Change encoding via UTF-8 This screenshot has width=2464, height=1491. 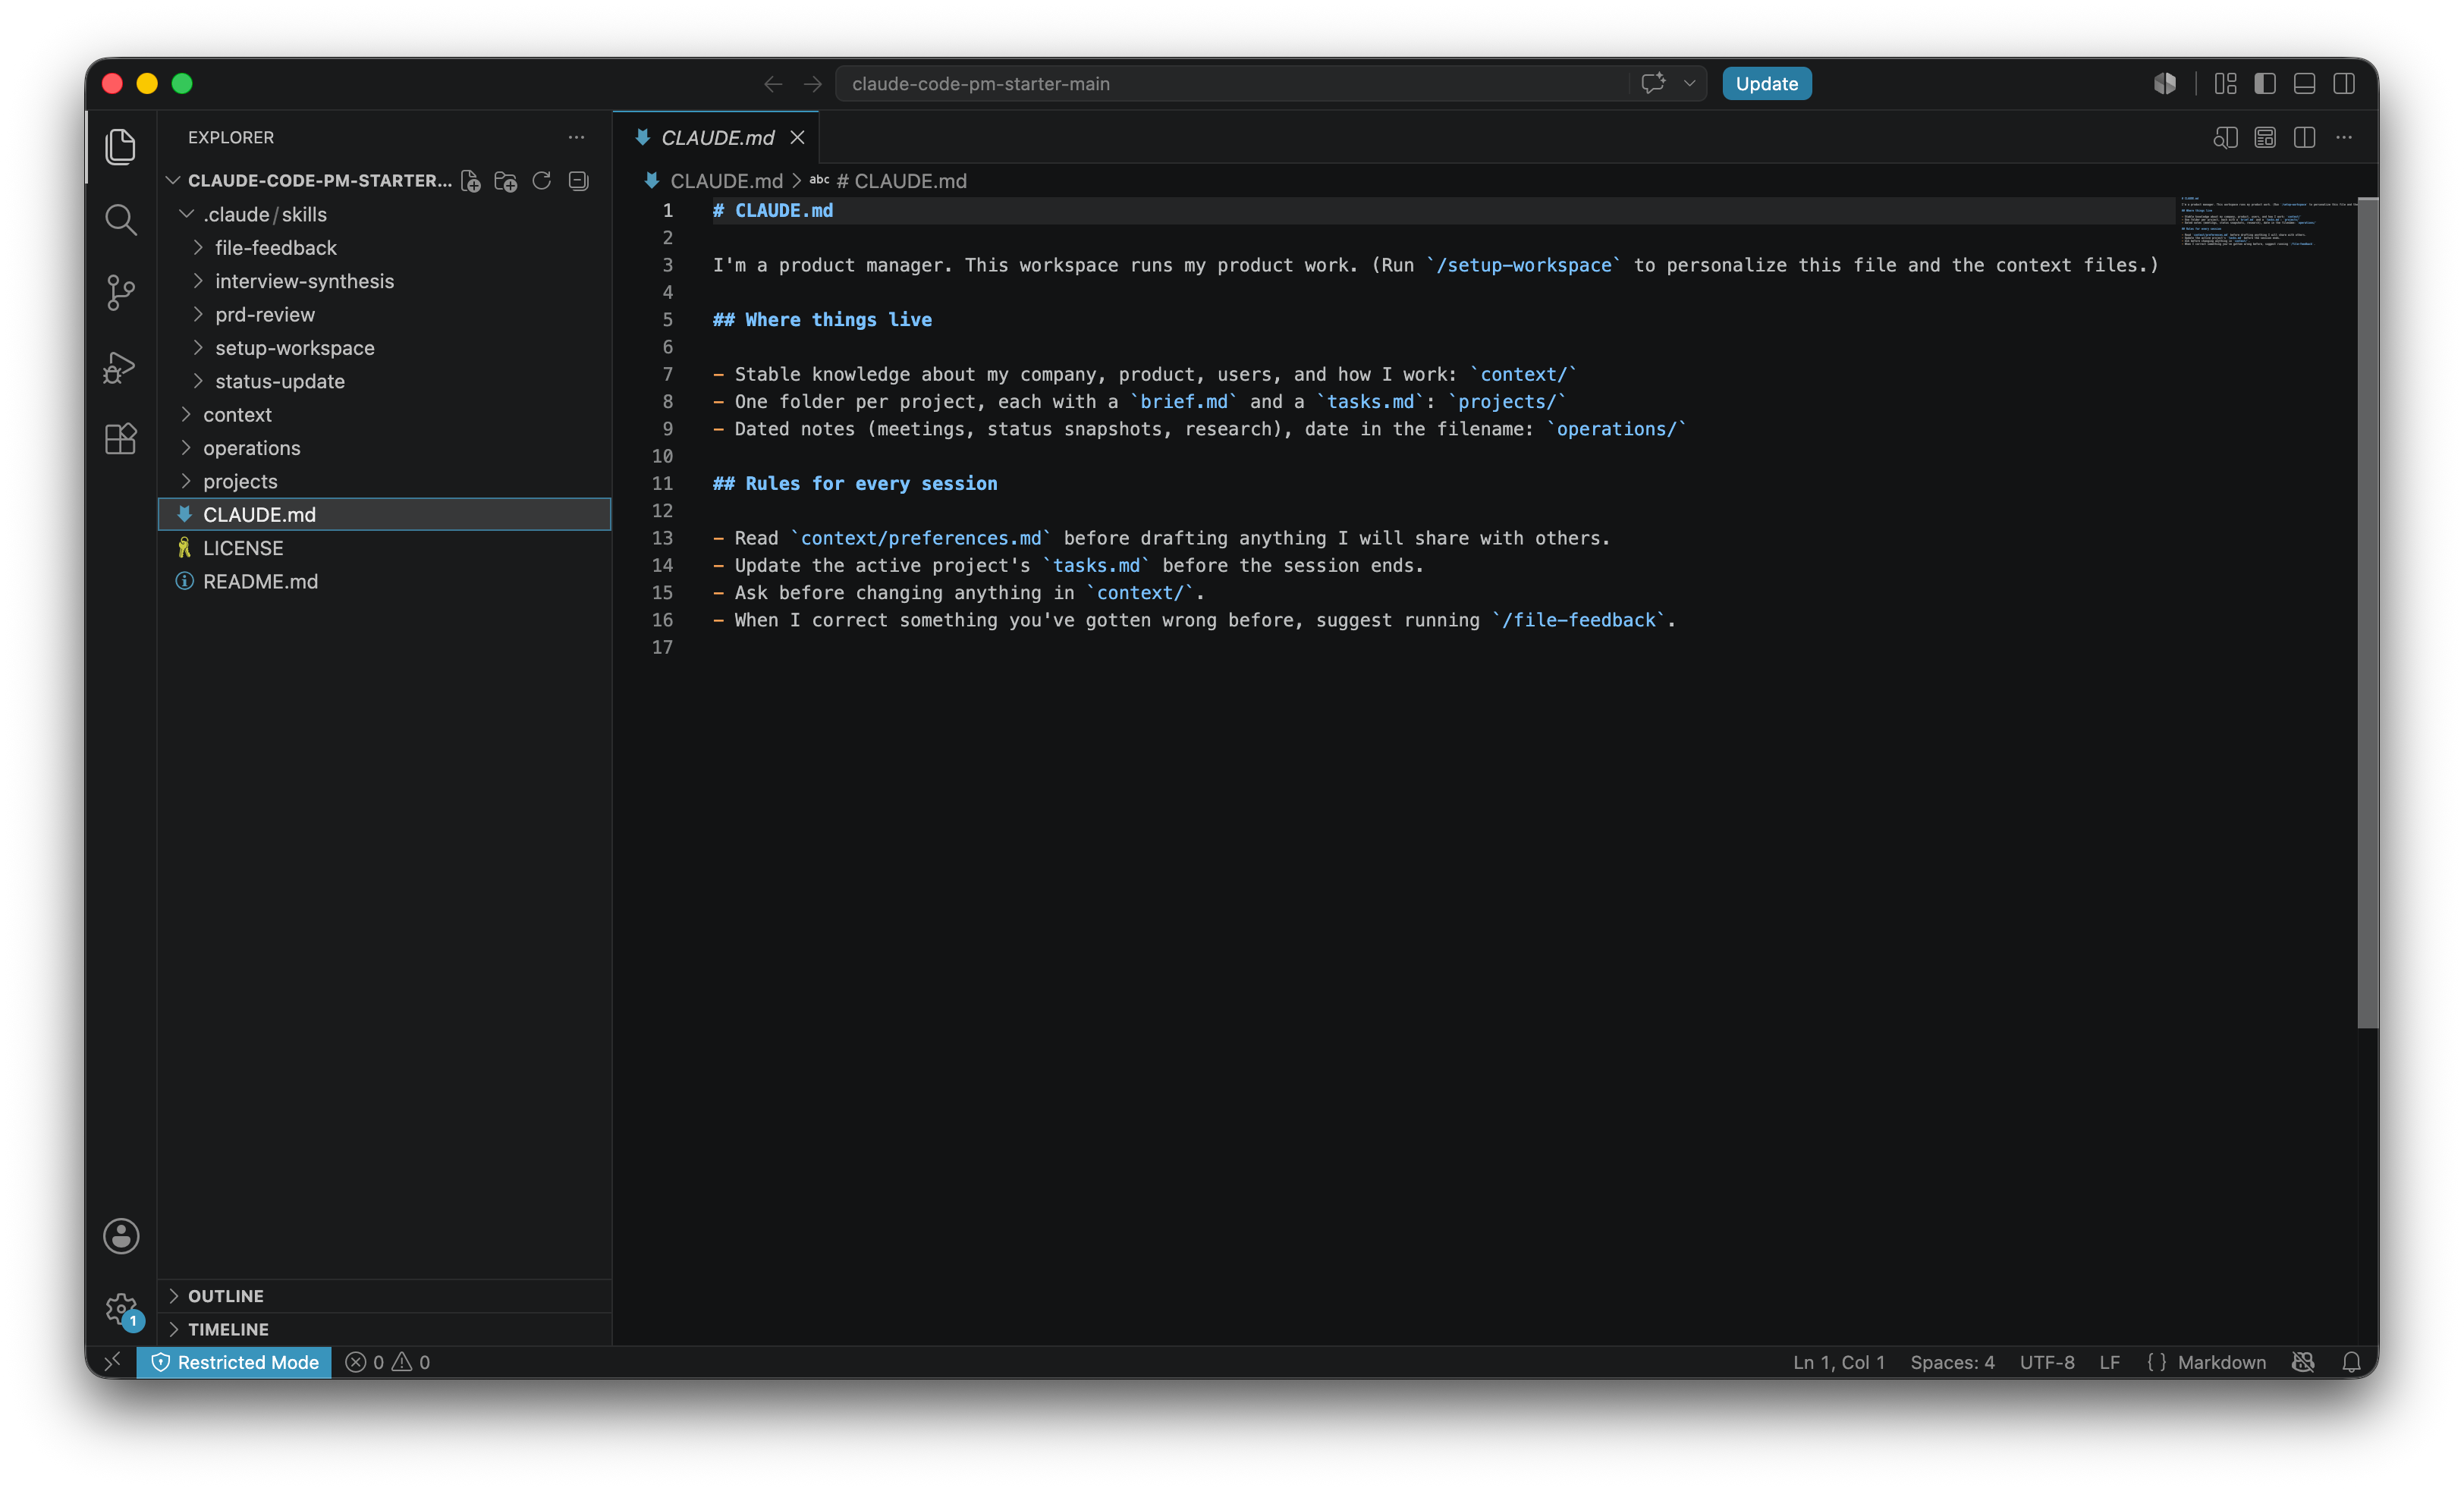click(x=2046, y=1362)
